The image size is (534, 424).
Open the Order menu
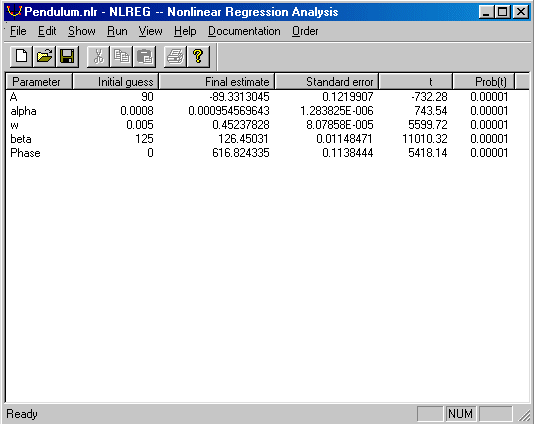(x=305, y=31)
